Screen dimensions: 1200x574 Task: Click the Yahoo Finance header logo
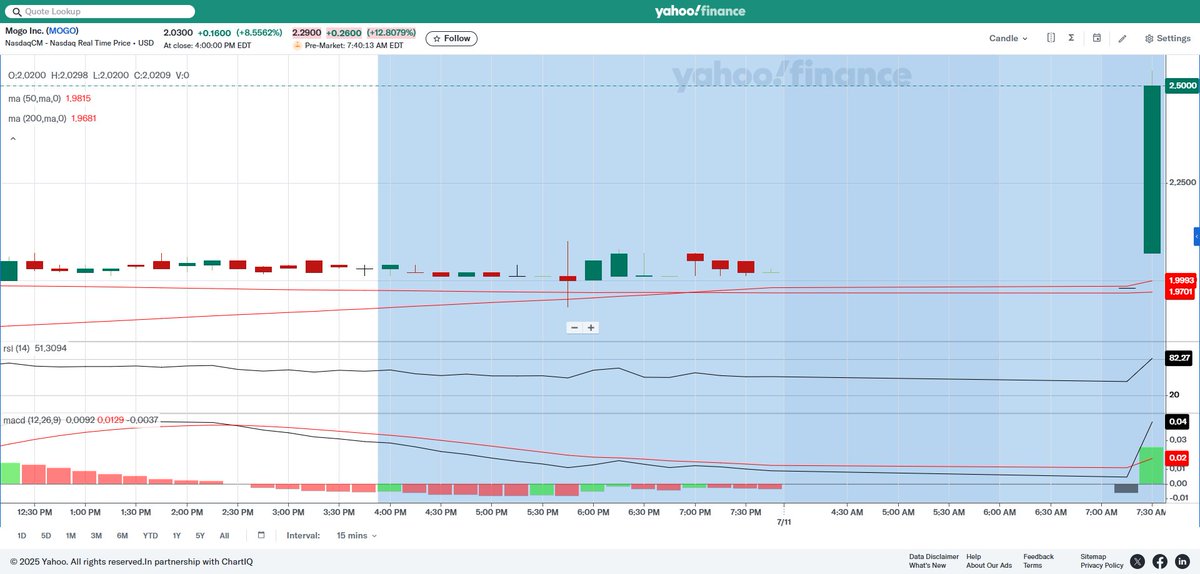coord(700,11)
